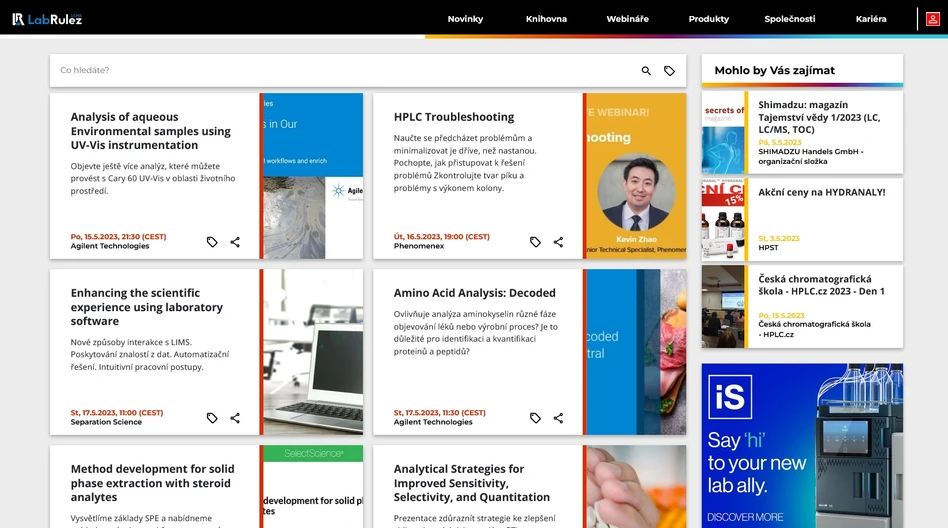Share the HPLC Troubleshooting webinar
This screenshot has width=948, height=528.
[x=558, y=242]
